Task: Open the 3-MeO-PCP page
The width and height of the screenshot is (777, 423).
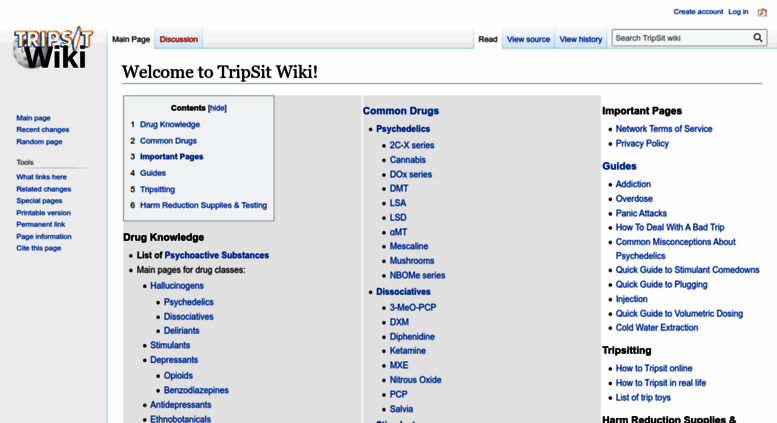Action: click(413, 308)
